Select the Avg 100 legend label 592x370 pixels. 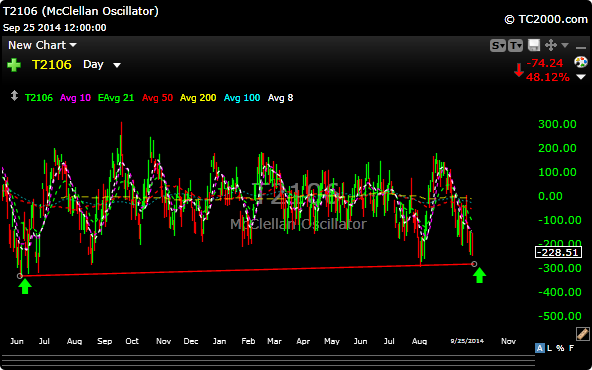pos(242,98)
